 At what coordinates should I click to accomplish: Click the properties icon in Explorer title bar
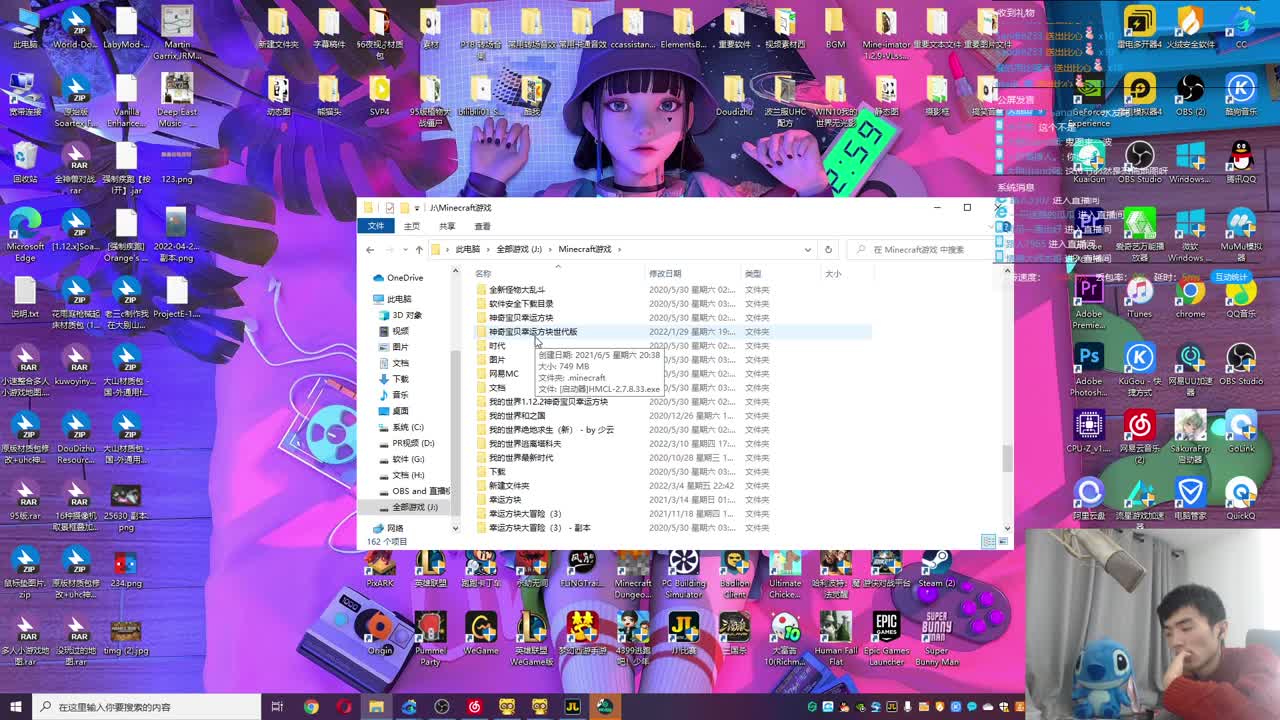click(388, 208)
